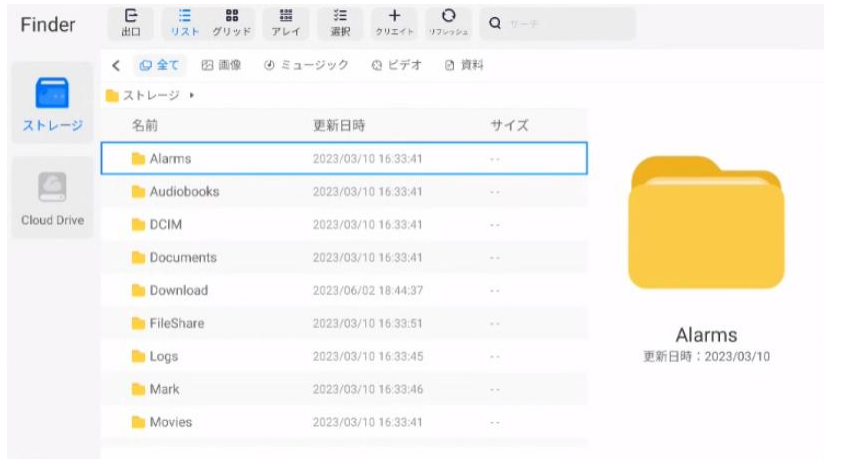Click the large Alarms folder preview
The height and width of the screenshot is (465, 849).
tap(706, 222)
